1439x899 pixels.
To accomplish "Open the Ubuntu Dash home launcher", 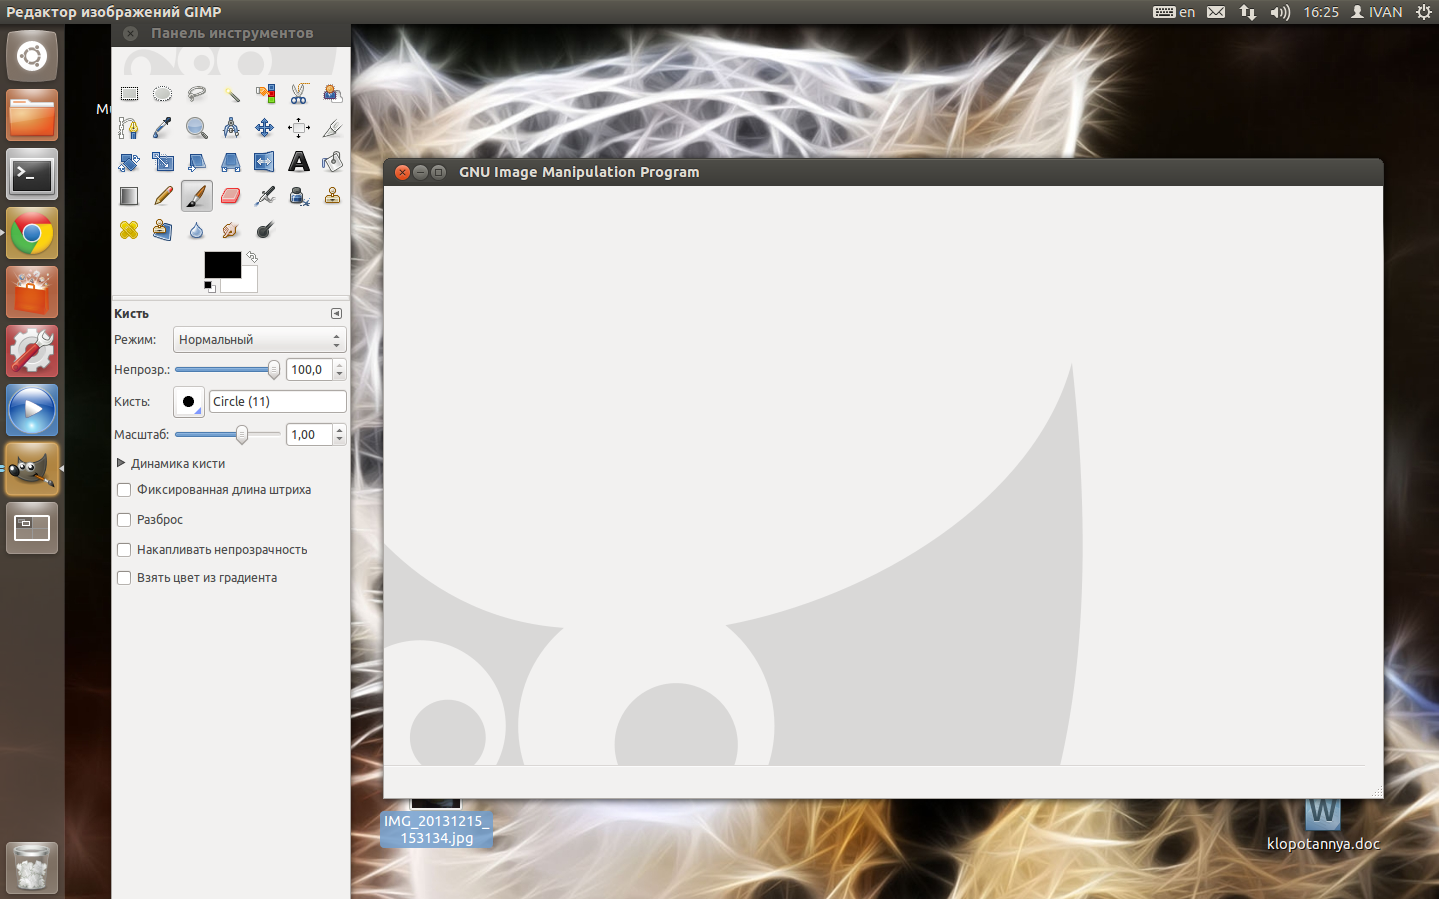I will pos(32,56).
